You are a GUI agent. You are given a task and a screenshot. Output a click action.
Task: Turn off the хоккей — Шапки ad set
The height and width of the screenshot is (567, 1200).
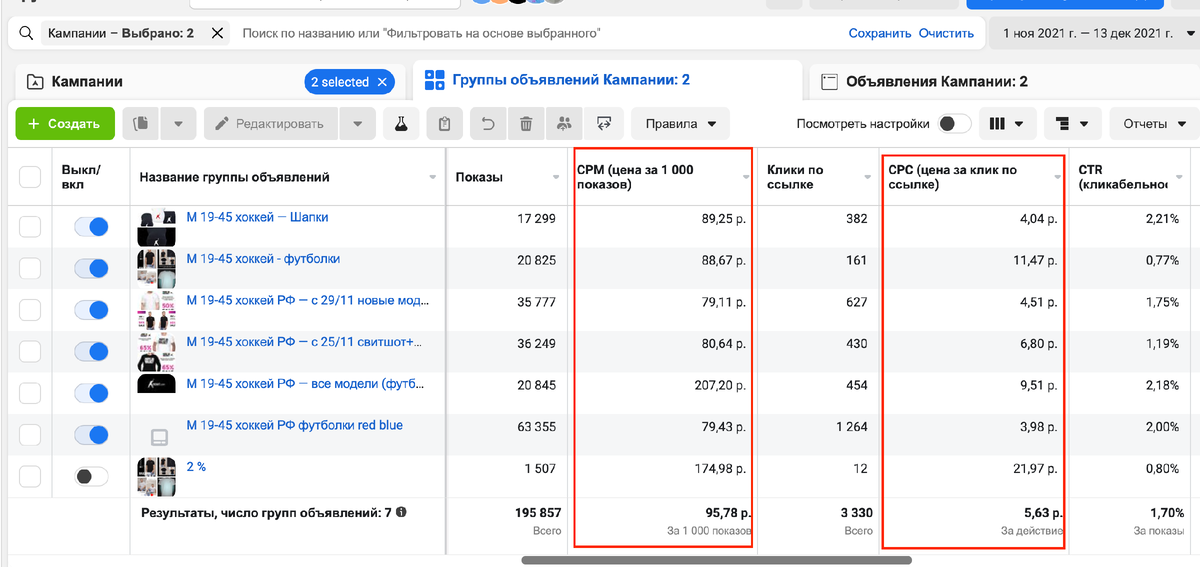(x=91, y=227)
